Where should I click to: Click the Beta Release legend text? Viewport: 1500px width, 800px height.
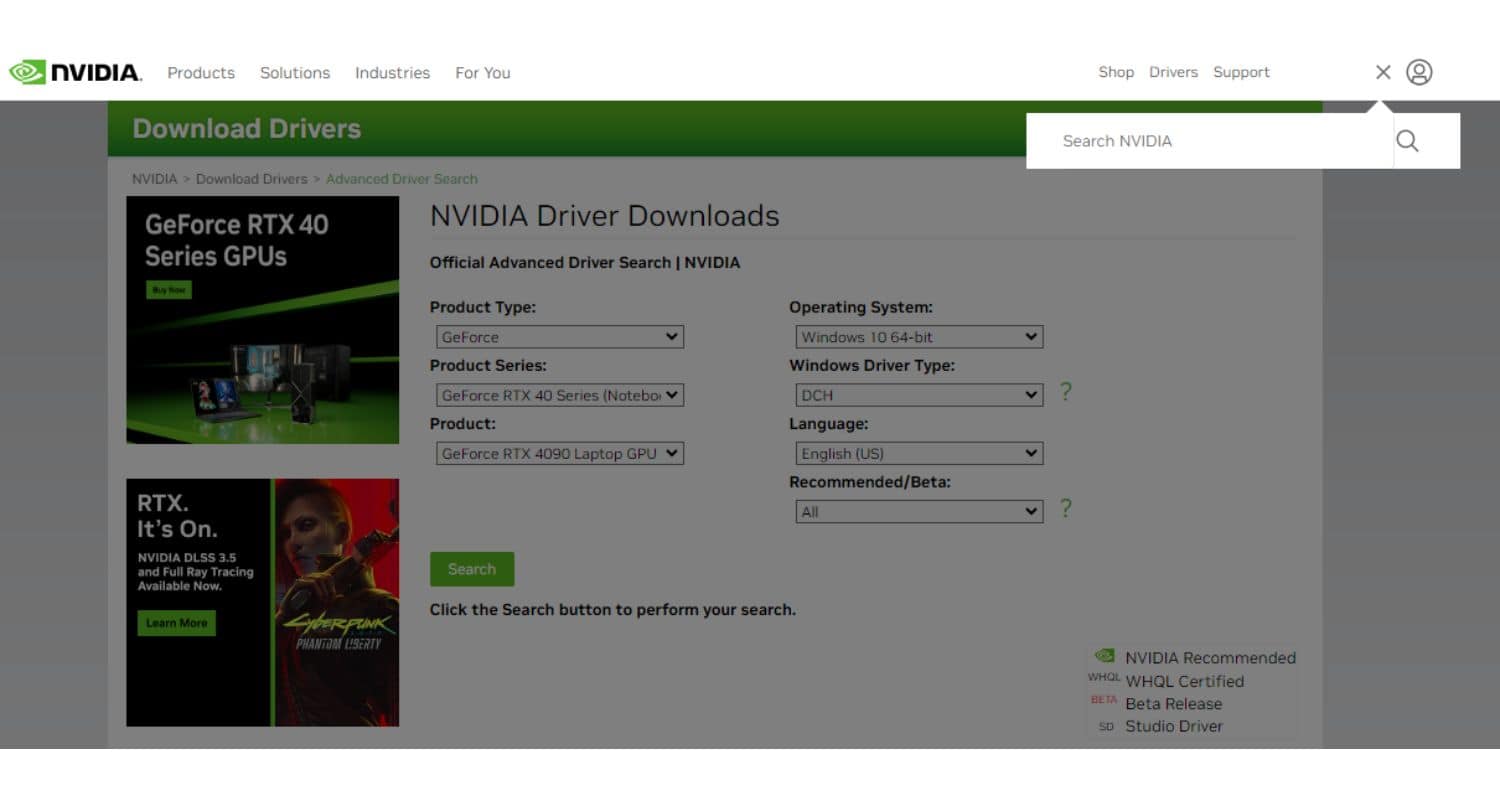[x=1173, y=704]
